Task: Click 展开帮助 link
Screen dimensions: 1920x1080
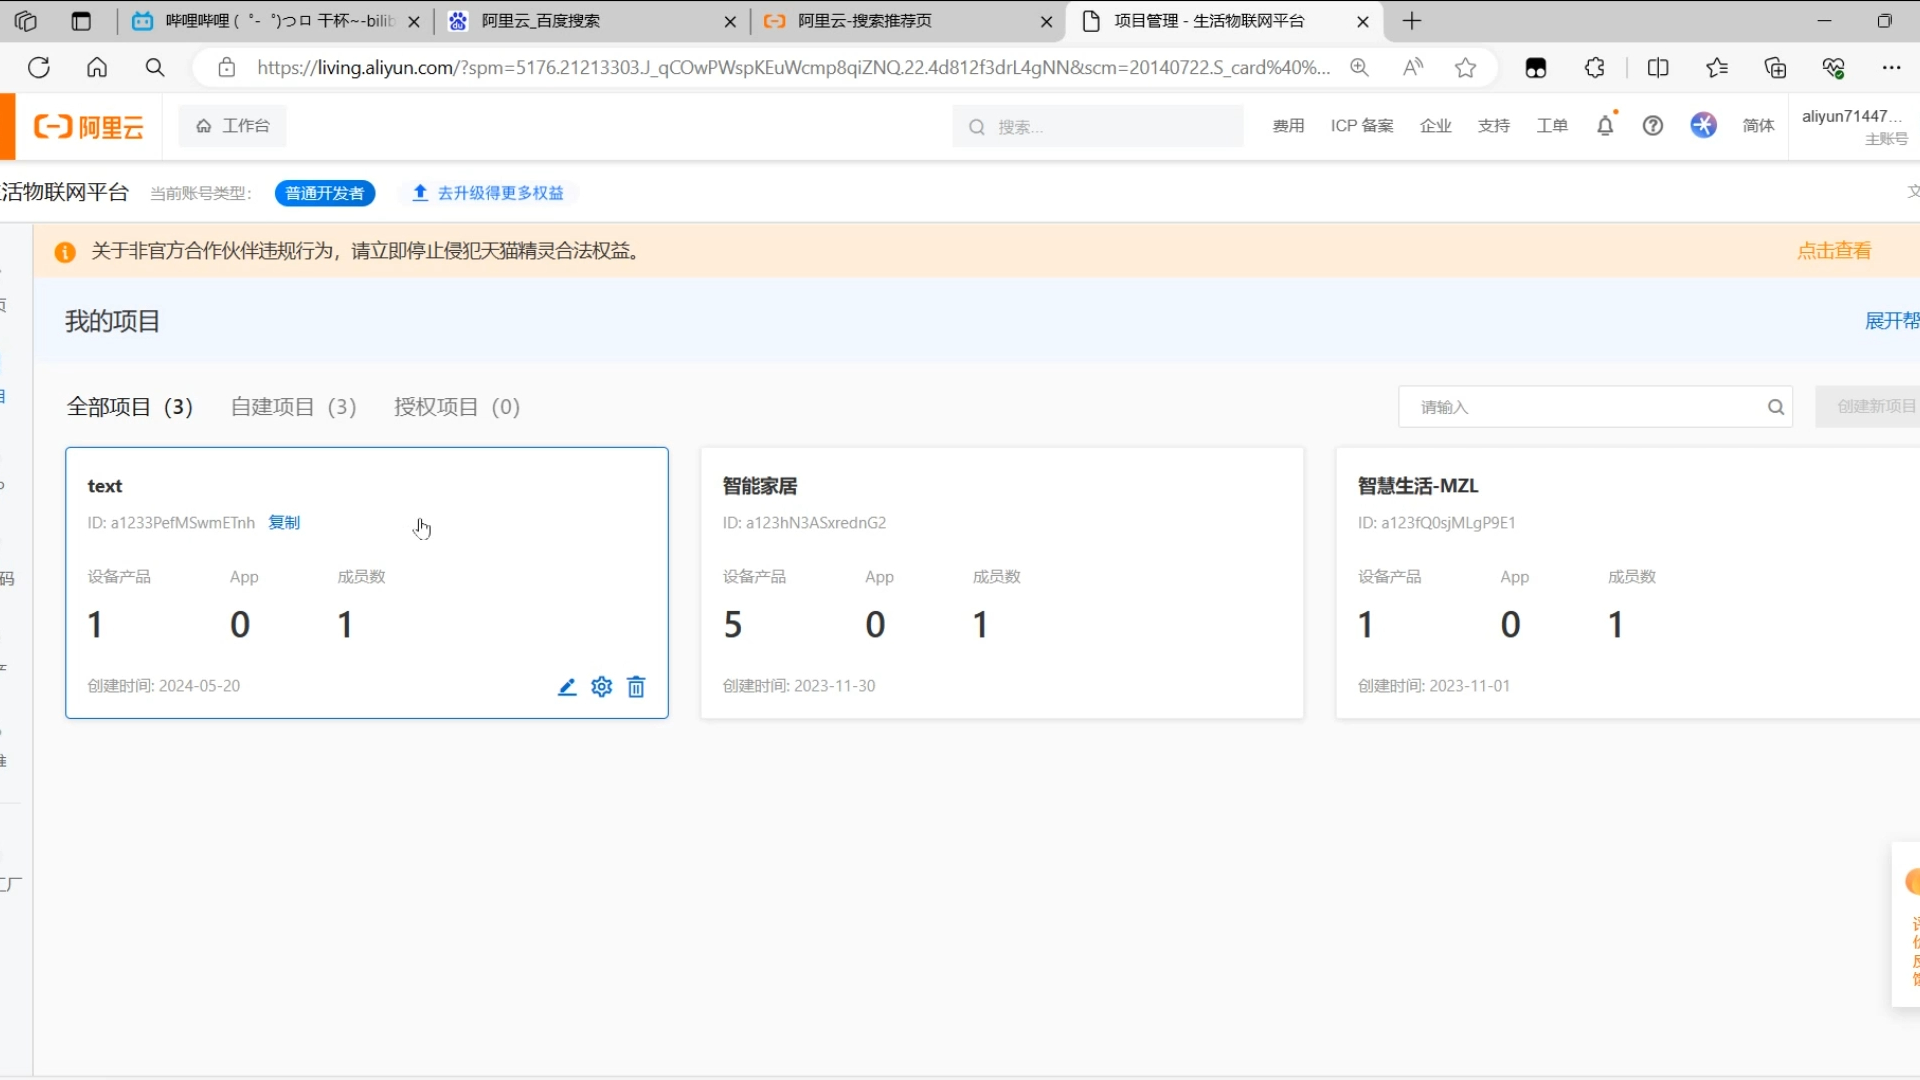Action: point(1892,321)
